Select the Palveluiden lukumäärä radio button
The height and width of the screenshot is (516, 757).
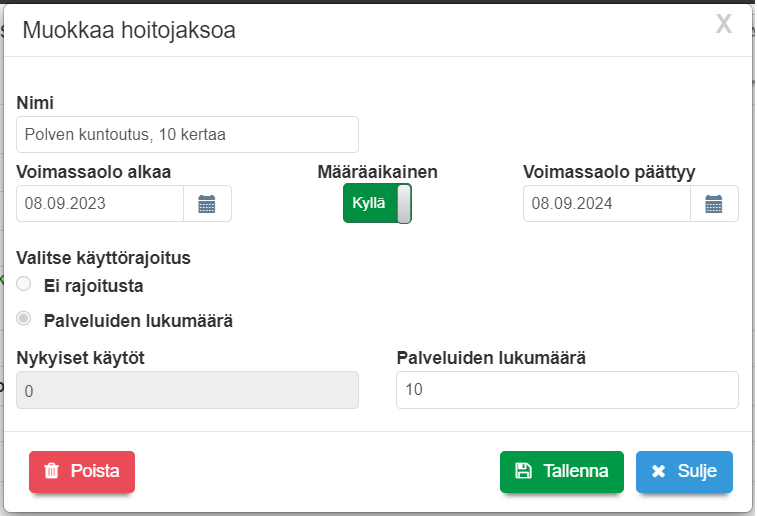[x=24, y=320]
